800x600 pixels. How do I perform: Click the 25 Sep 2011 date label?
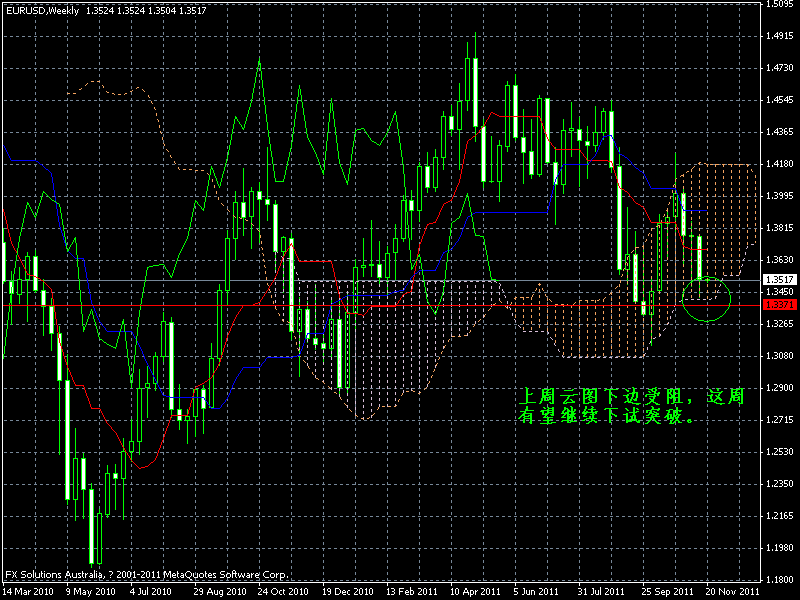coord(667,592)
